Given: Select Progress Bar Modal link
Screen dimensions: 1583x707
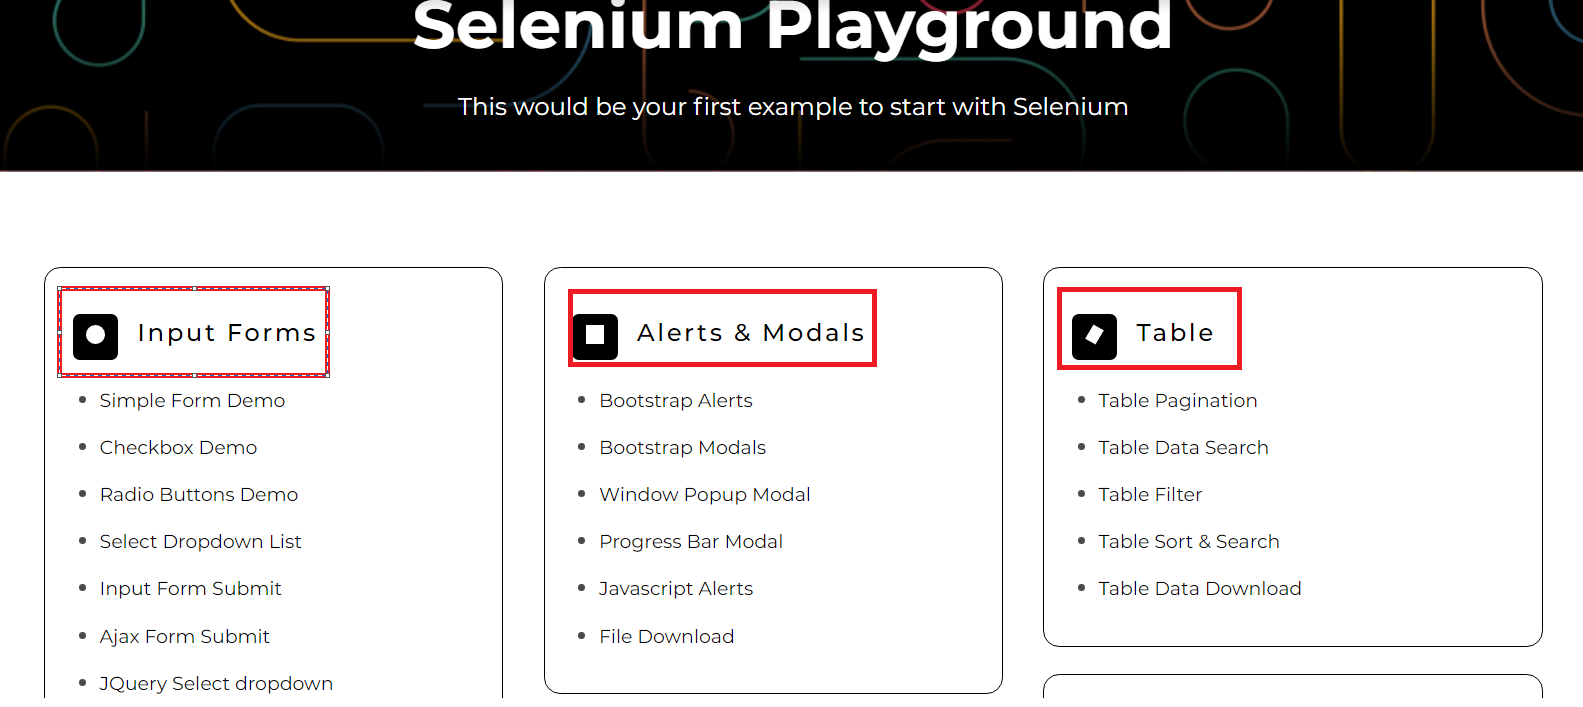Looking at the screenshot, I should pyautogui.click(x=690, y=542).
